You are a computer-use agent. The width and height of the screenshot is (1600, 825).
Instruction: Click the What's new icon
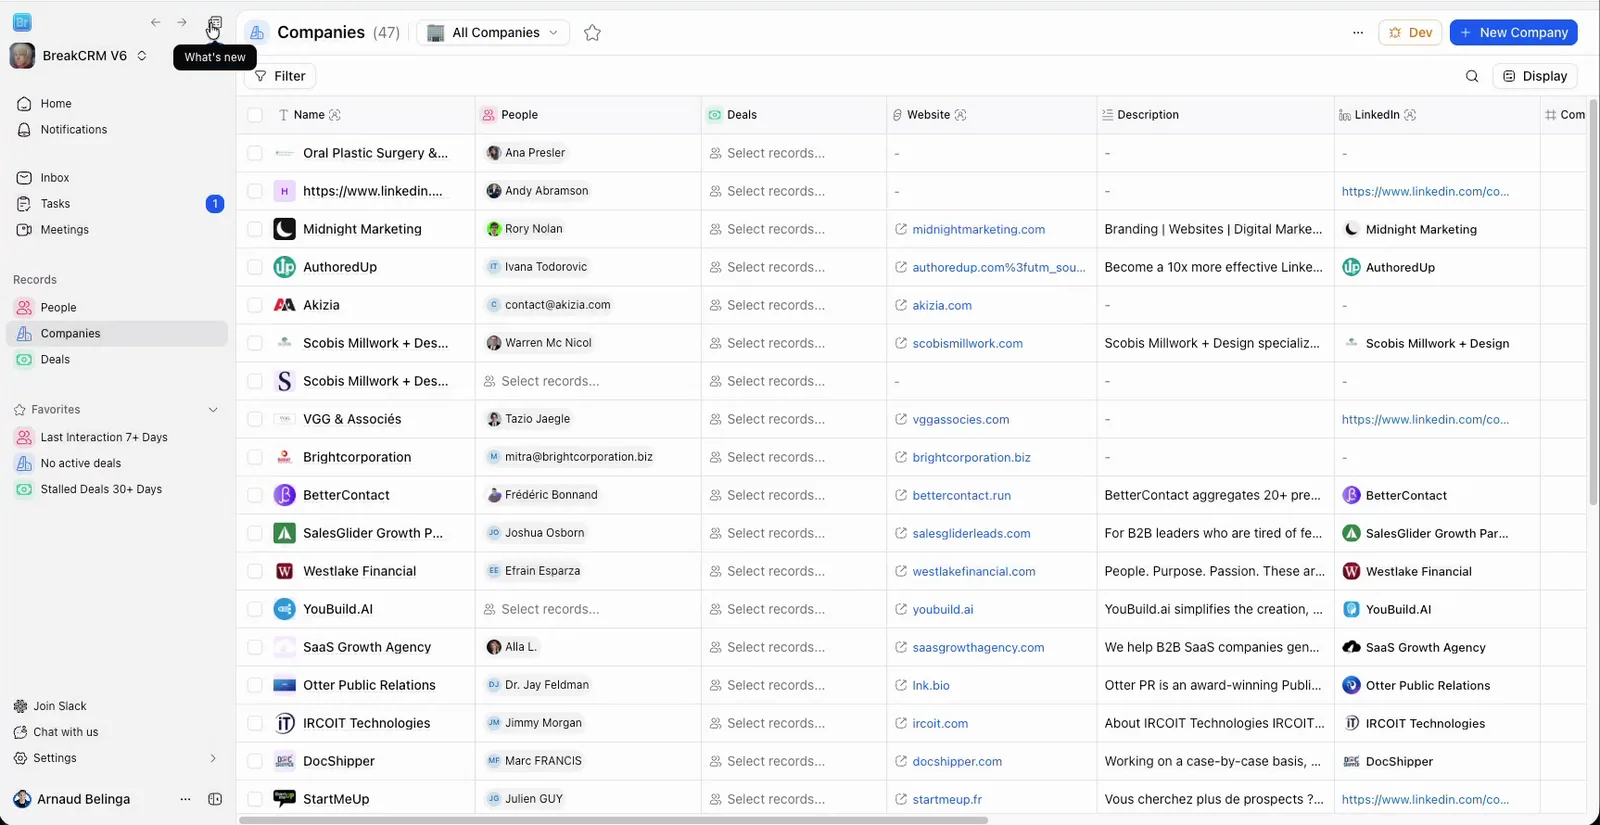coord(214,23)
